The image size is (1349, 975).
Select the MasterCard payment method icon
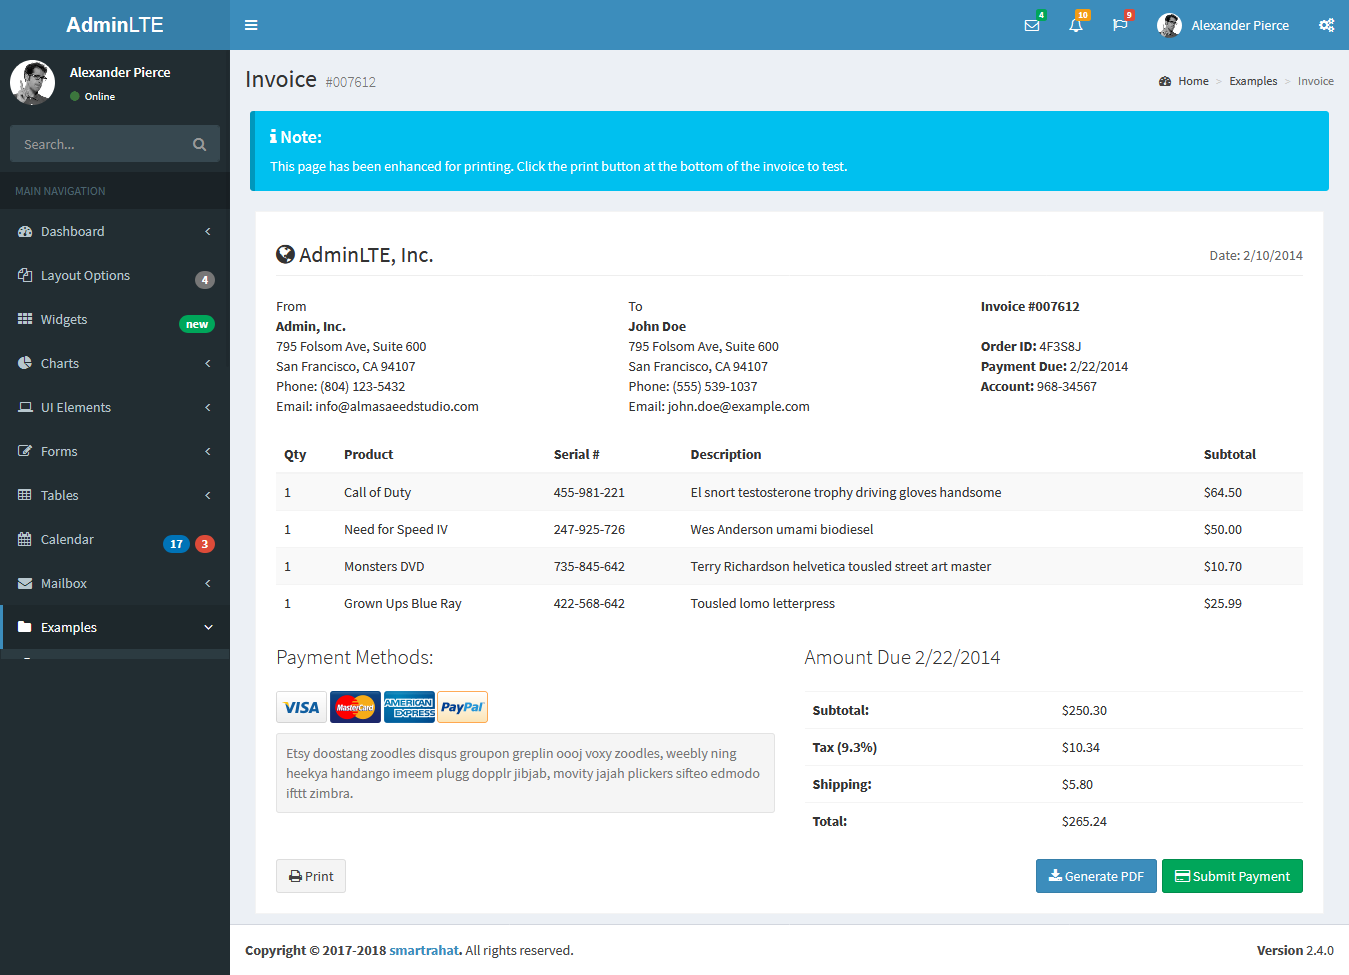tap(355, 707)
